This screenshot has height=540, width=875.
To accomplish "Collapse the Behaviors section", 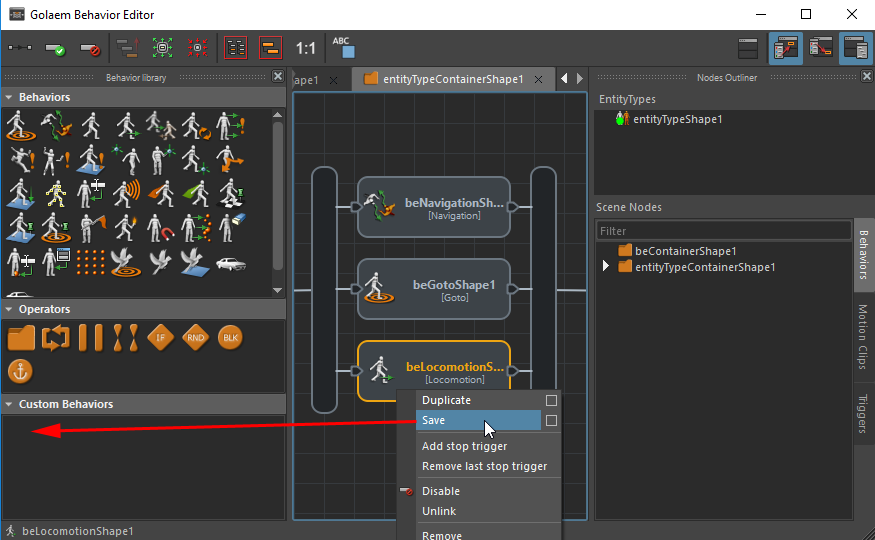I will (9, 97).
